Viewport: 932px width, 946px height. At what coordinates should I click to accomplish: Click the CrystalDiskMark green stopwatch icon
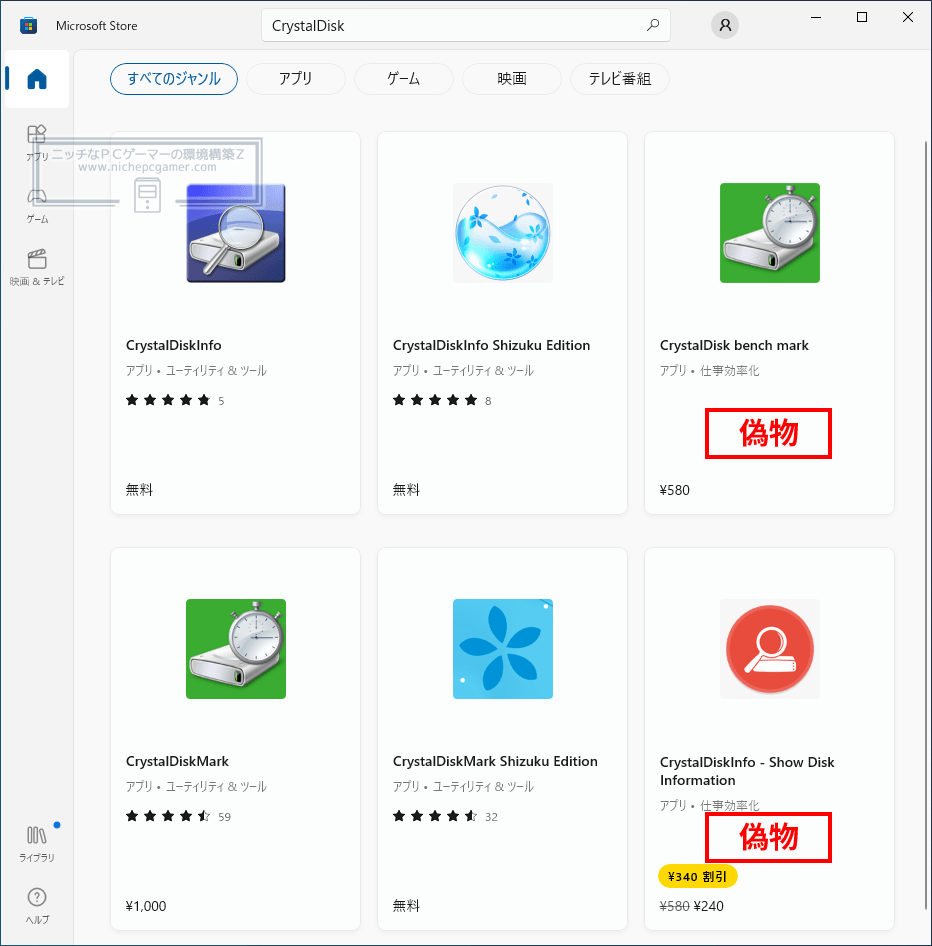click(x=236, y=649)
